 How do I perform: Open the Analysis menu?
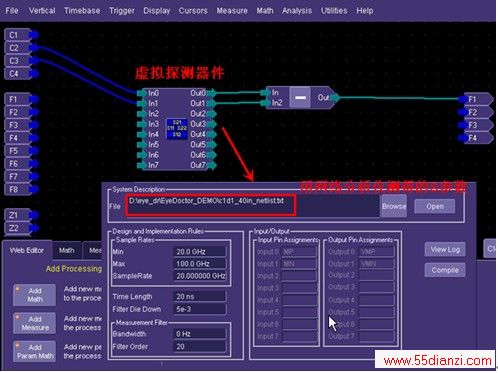(297, 11)
